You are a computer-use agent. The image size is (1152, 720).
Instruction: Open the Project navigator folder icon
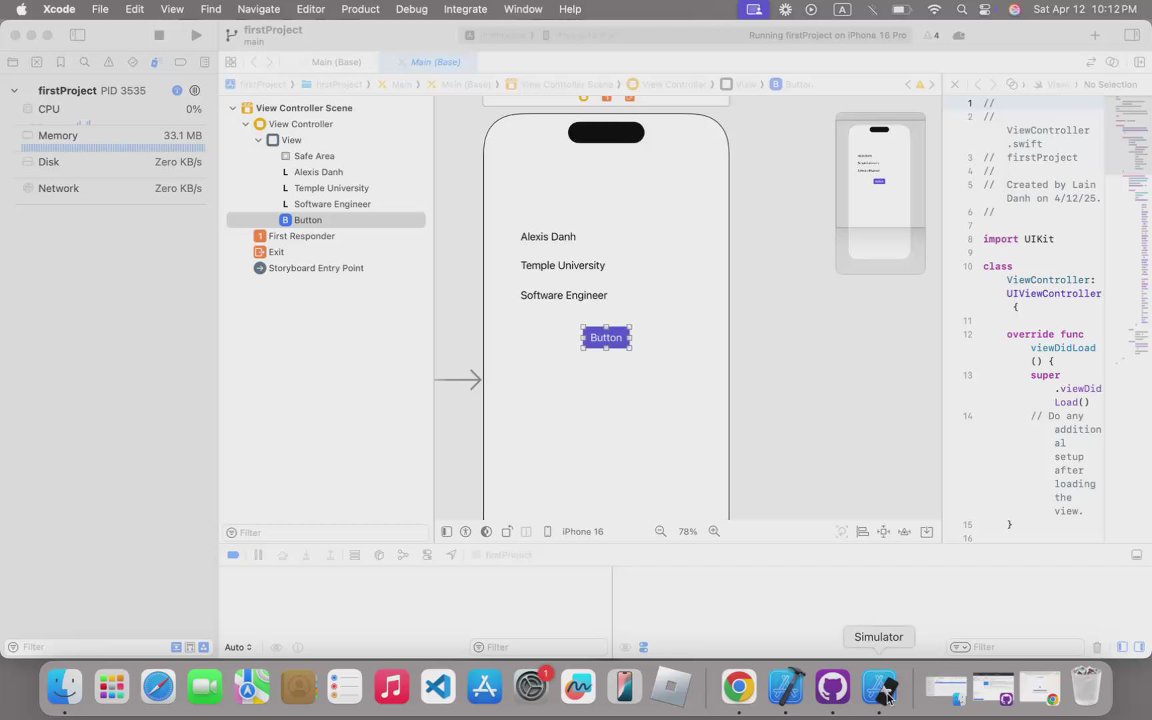coord(12,62)
